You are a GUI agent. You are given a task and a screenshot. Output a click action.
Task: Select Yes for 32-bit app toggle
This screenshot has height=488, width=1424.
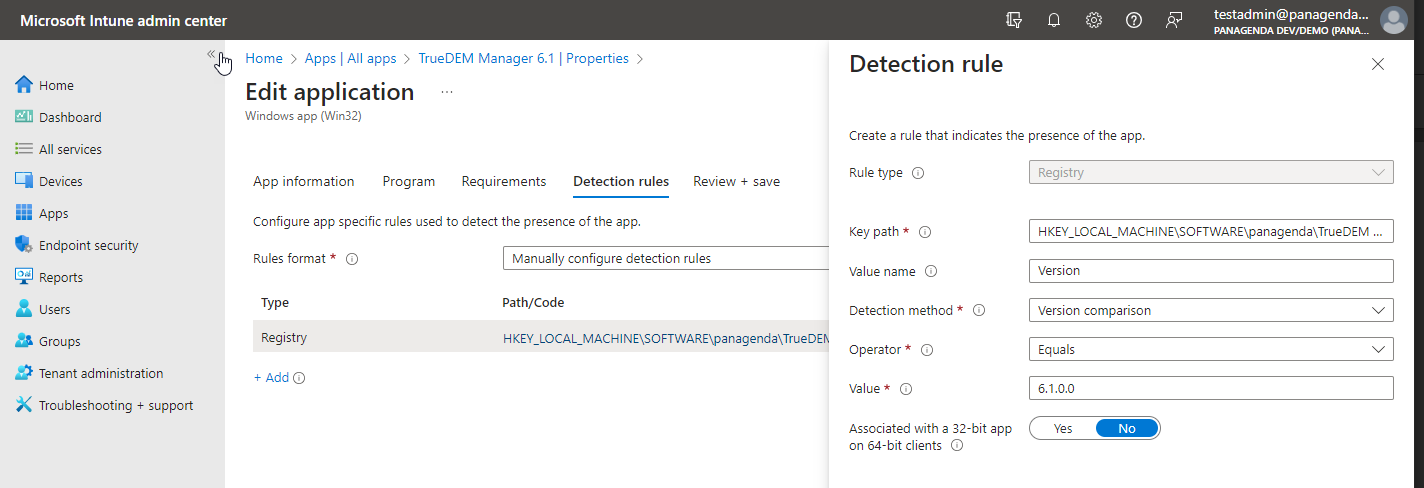pyautogui.click(x=1063, y=428)
